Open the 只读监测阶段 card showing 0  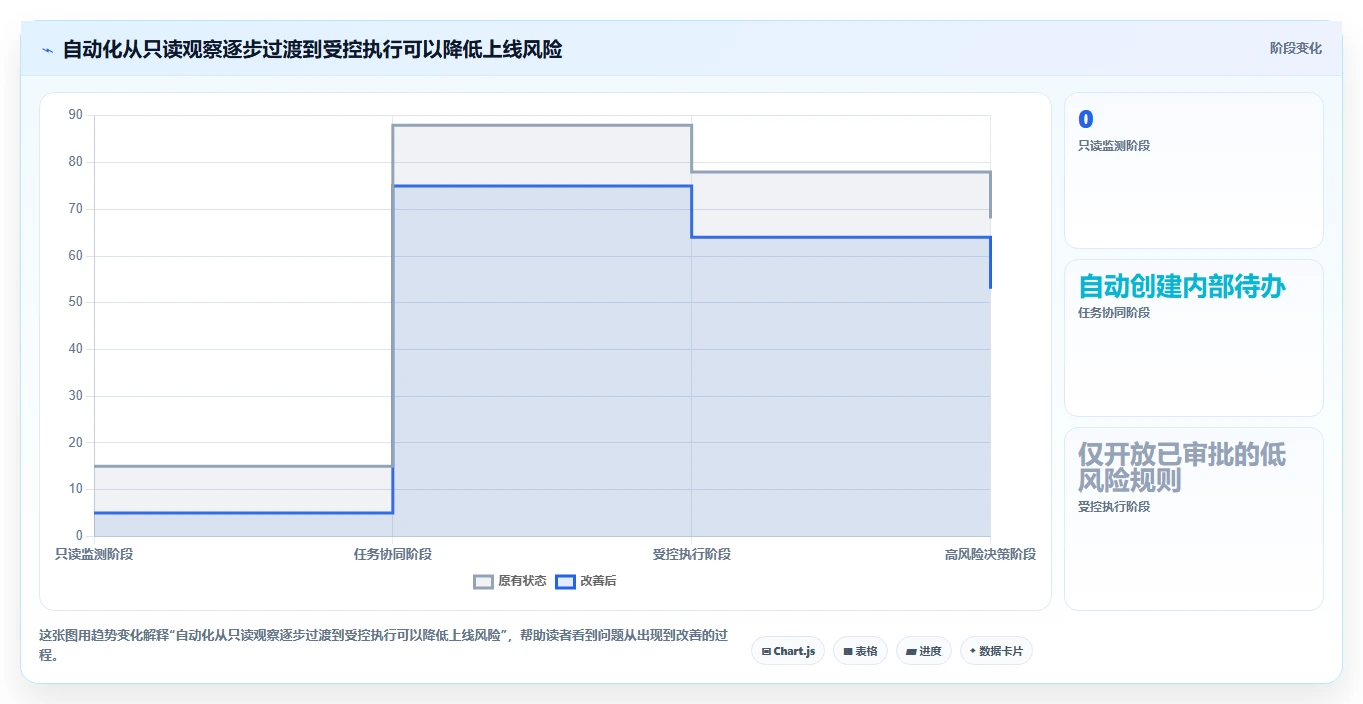(x=1194, y=171)
